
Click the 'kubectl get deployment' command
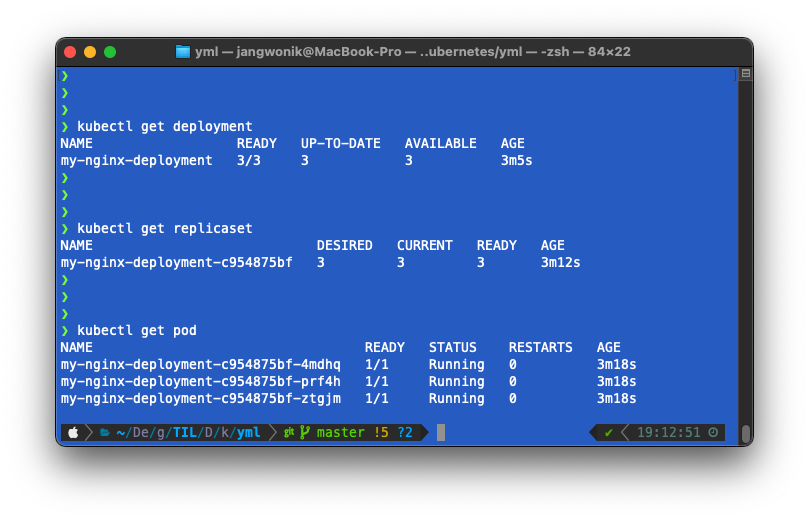coord(165,126)
